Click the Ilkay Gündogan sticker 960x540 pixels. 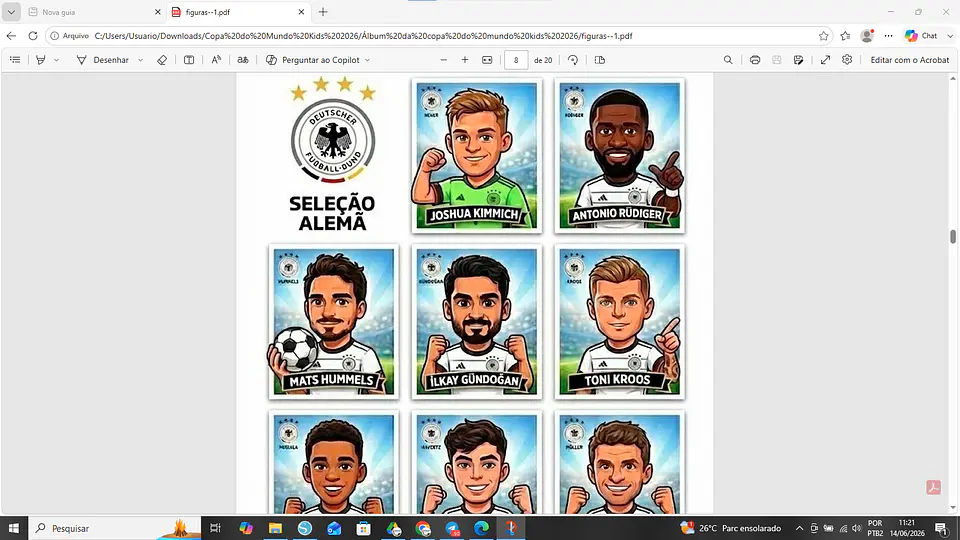(x=476, y=321)
